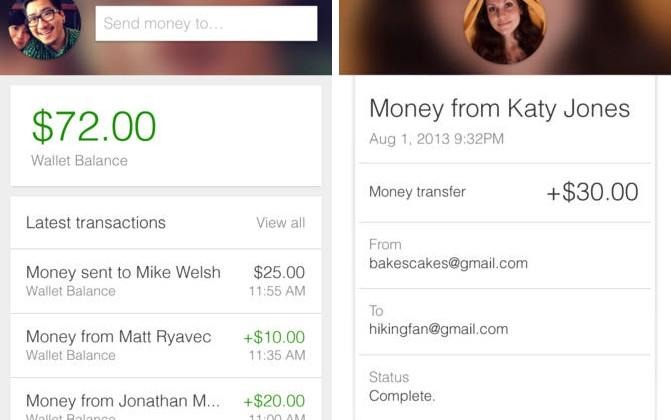Select the sender email bakescakes@gmail.com
671x420 pixels.
pos(448,263)
